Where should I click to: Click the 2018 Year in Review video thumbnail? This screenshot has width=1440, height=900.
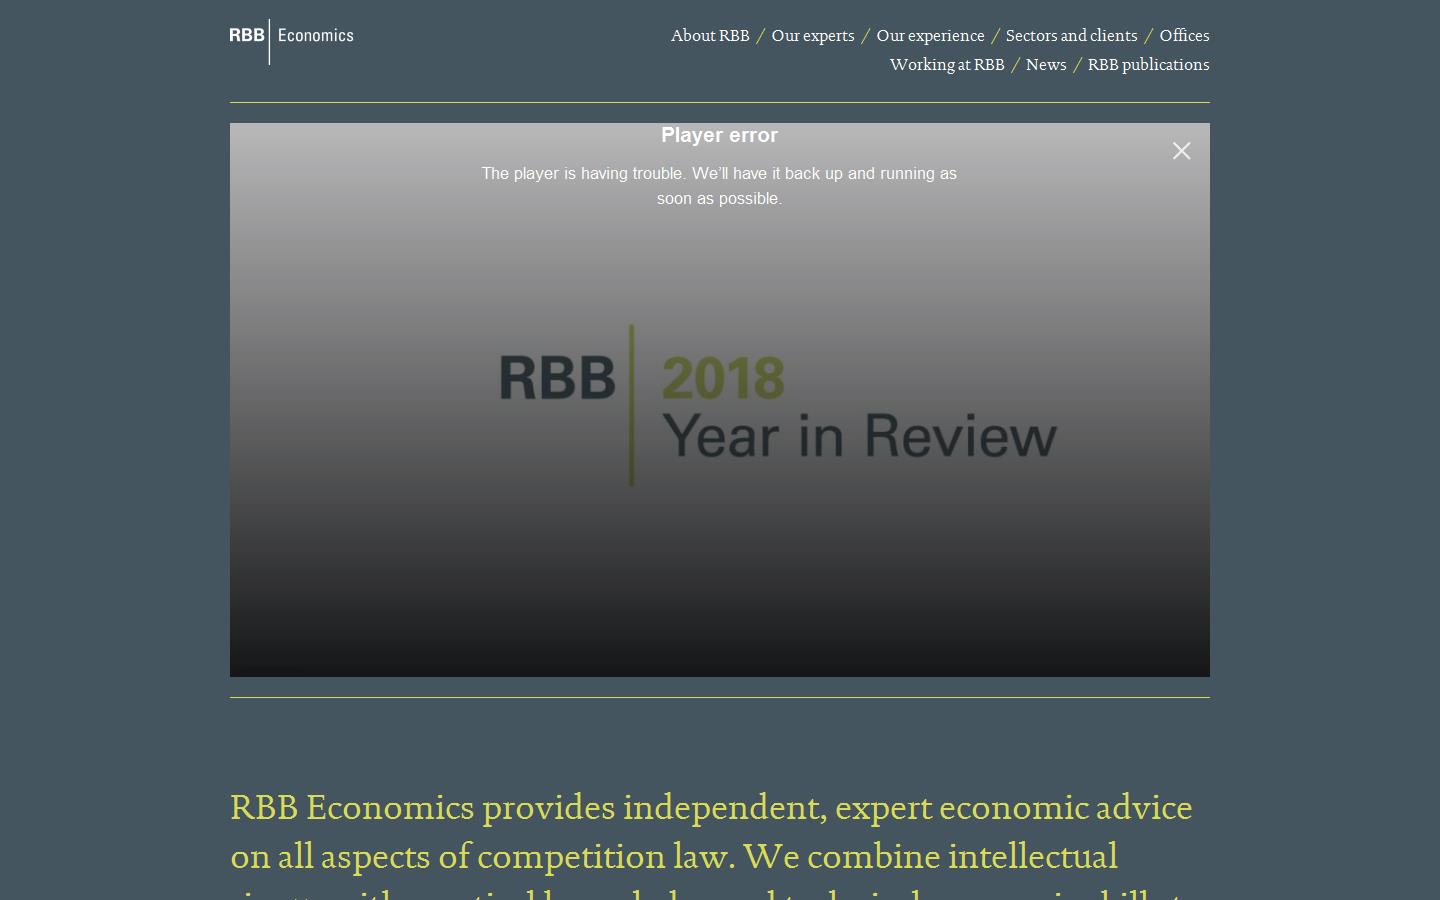(x=720, y=400)
